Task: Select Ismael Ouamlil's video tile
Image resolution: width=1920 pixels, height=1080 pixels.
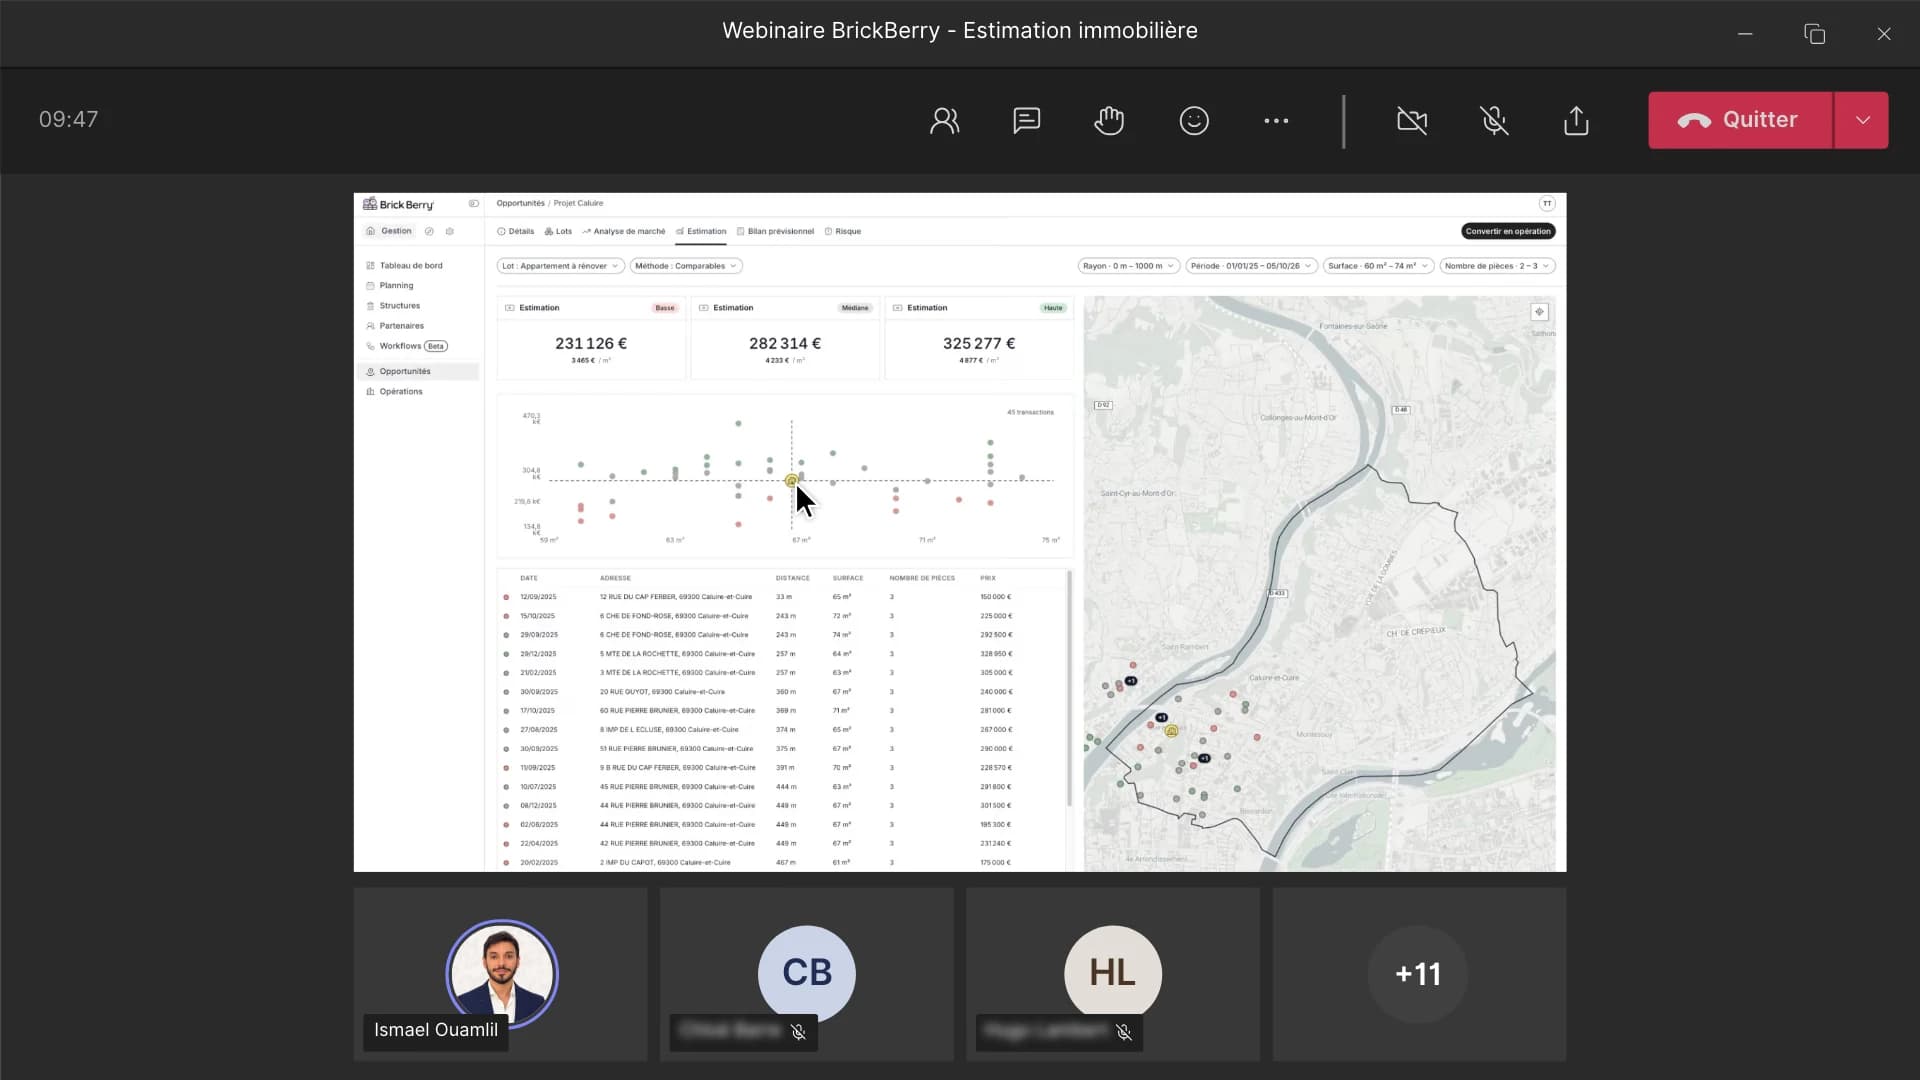Action: point(501,974)
